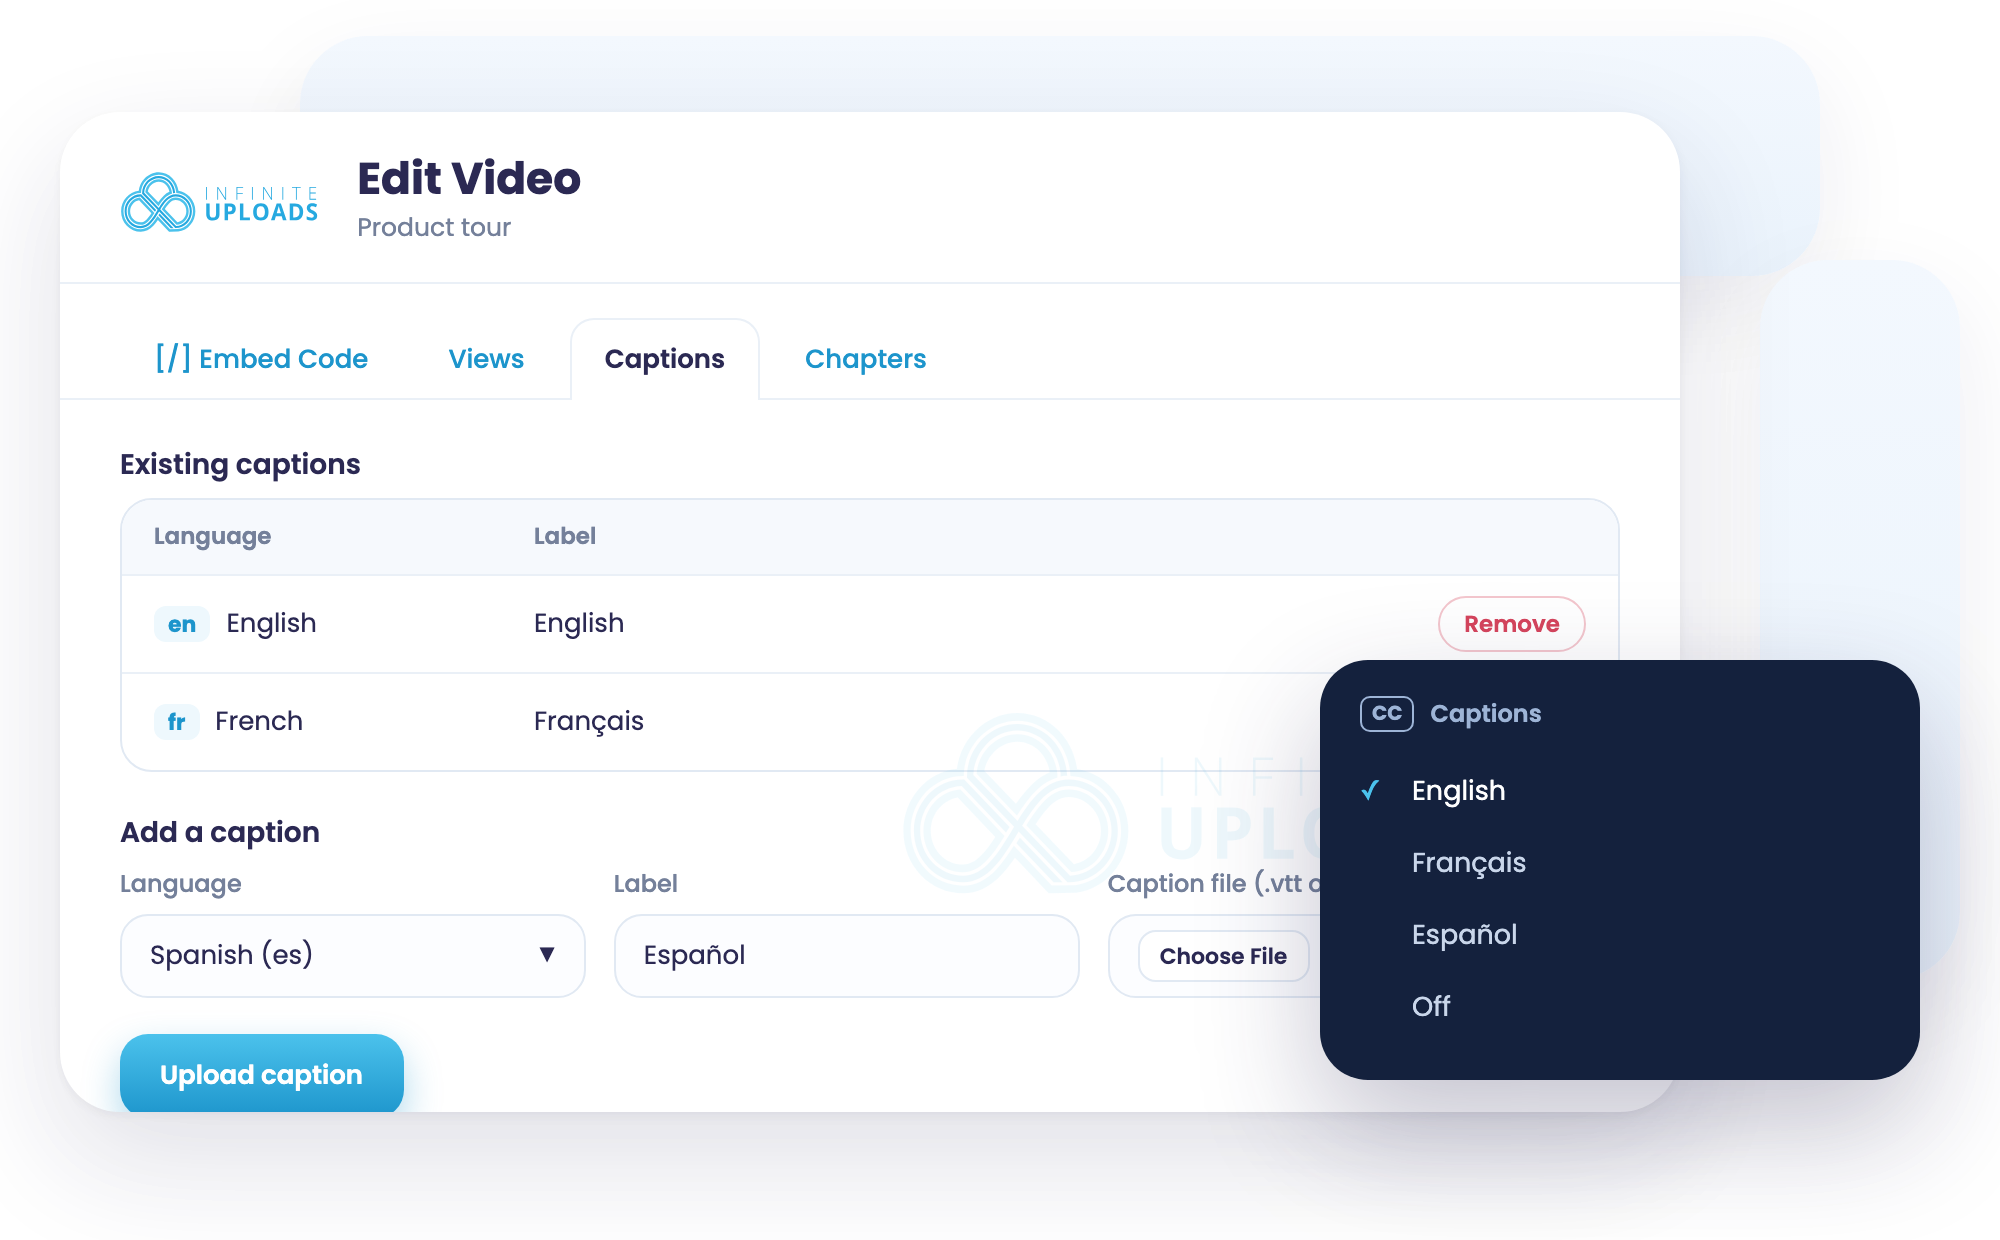Click the 'Existing captions' heading
Viewport: 2000px width, 1240px height.
point(240,465)
